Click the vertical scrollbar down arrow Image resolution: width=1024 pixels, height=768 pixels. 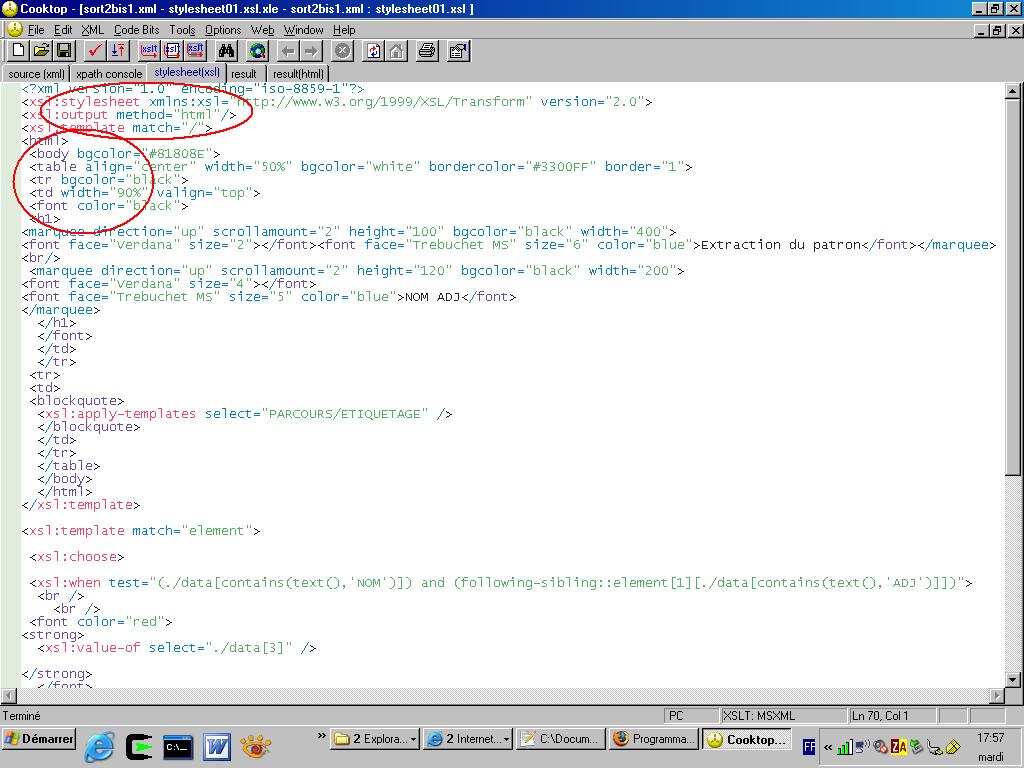point(1012,679)
